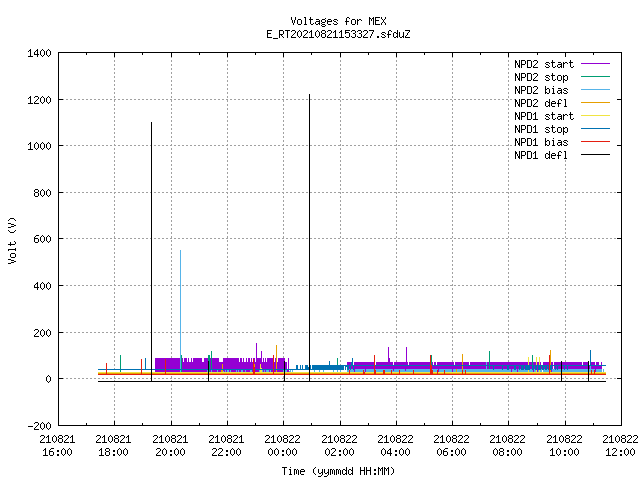The image size is (640, 480).
Task: Click the 'NPD2 bias' legend label
Action: point(541,90)
